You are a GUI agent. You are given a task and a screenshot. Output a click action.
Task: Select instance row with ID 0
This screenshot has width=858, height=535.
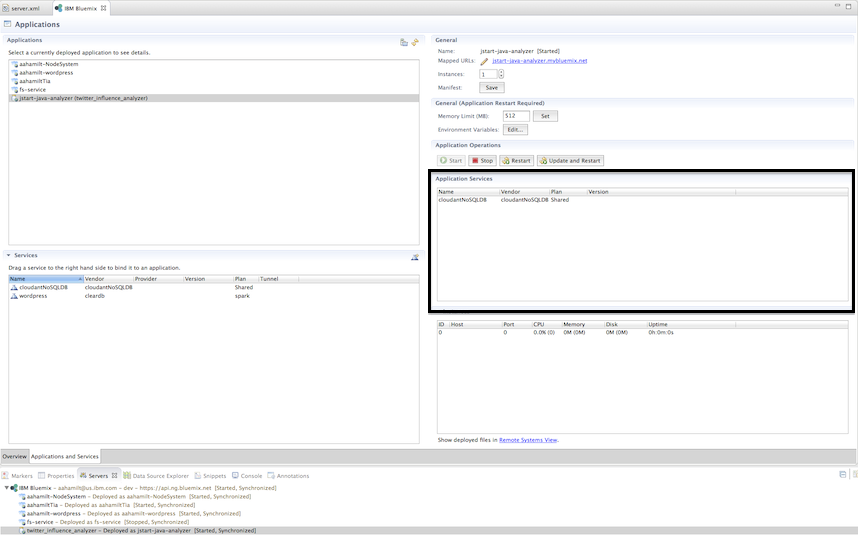click(x=642, y=333)
